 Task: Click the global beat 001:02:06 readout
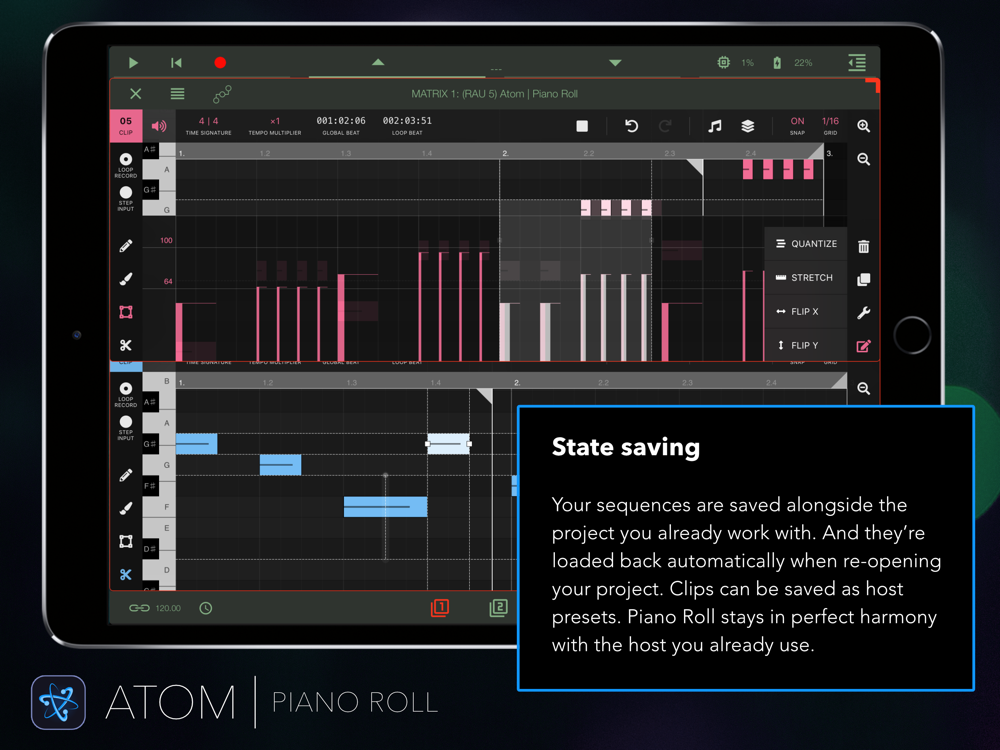(x=341, y=125)
